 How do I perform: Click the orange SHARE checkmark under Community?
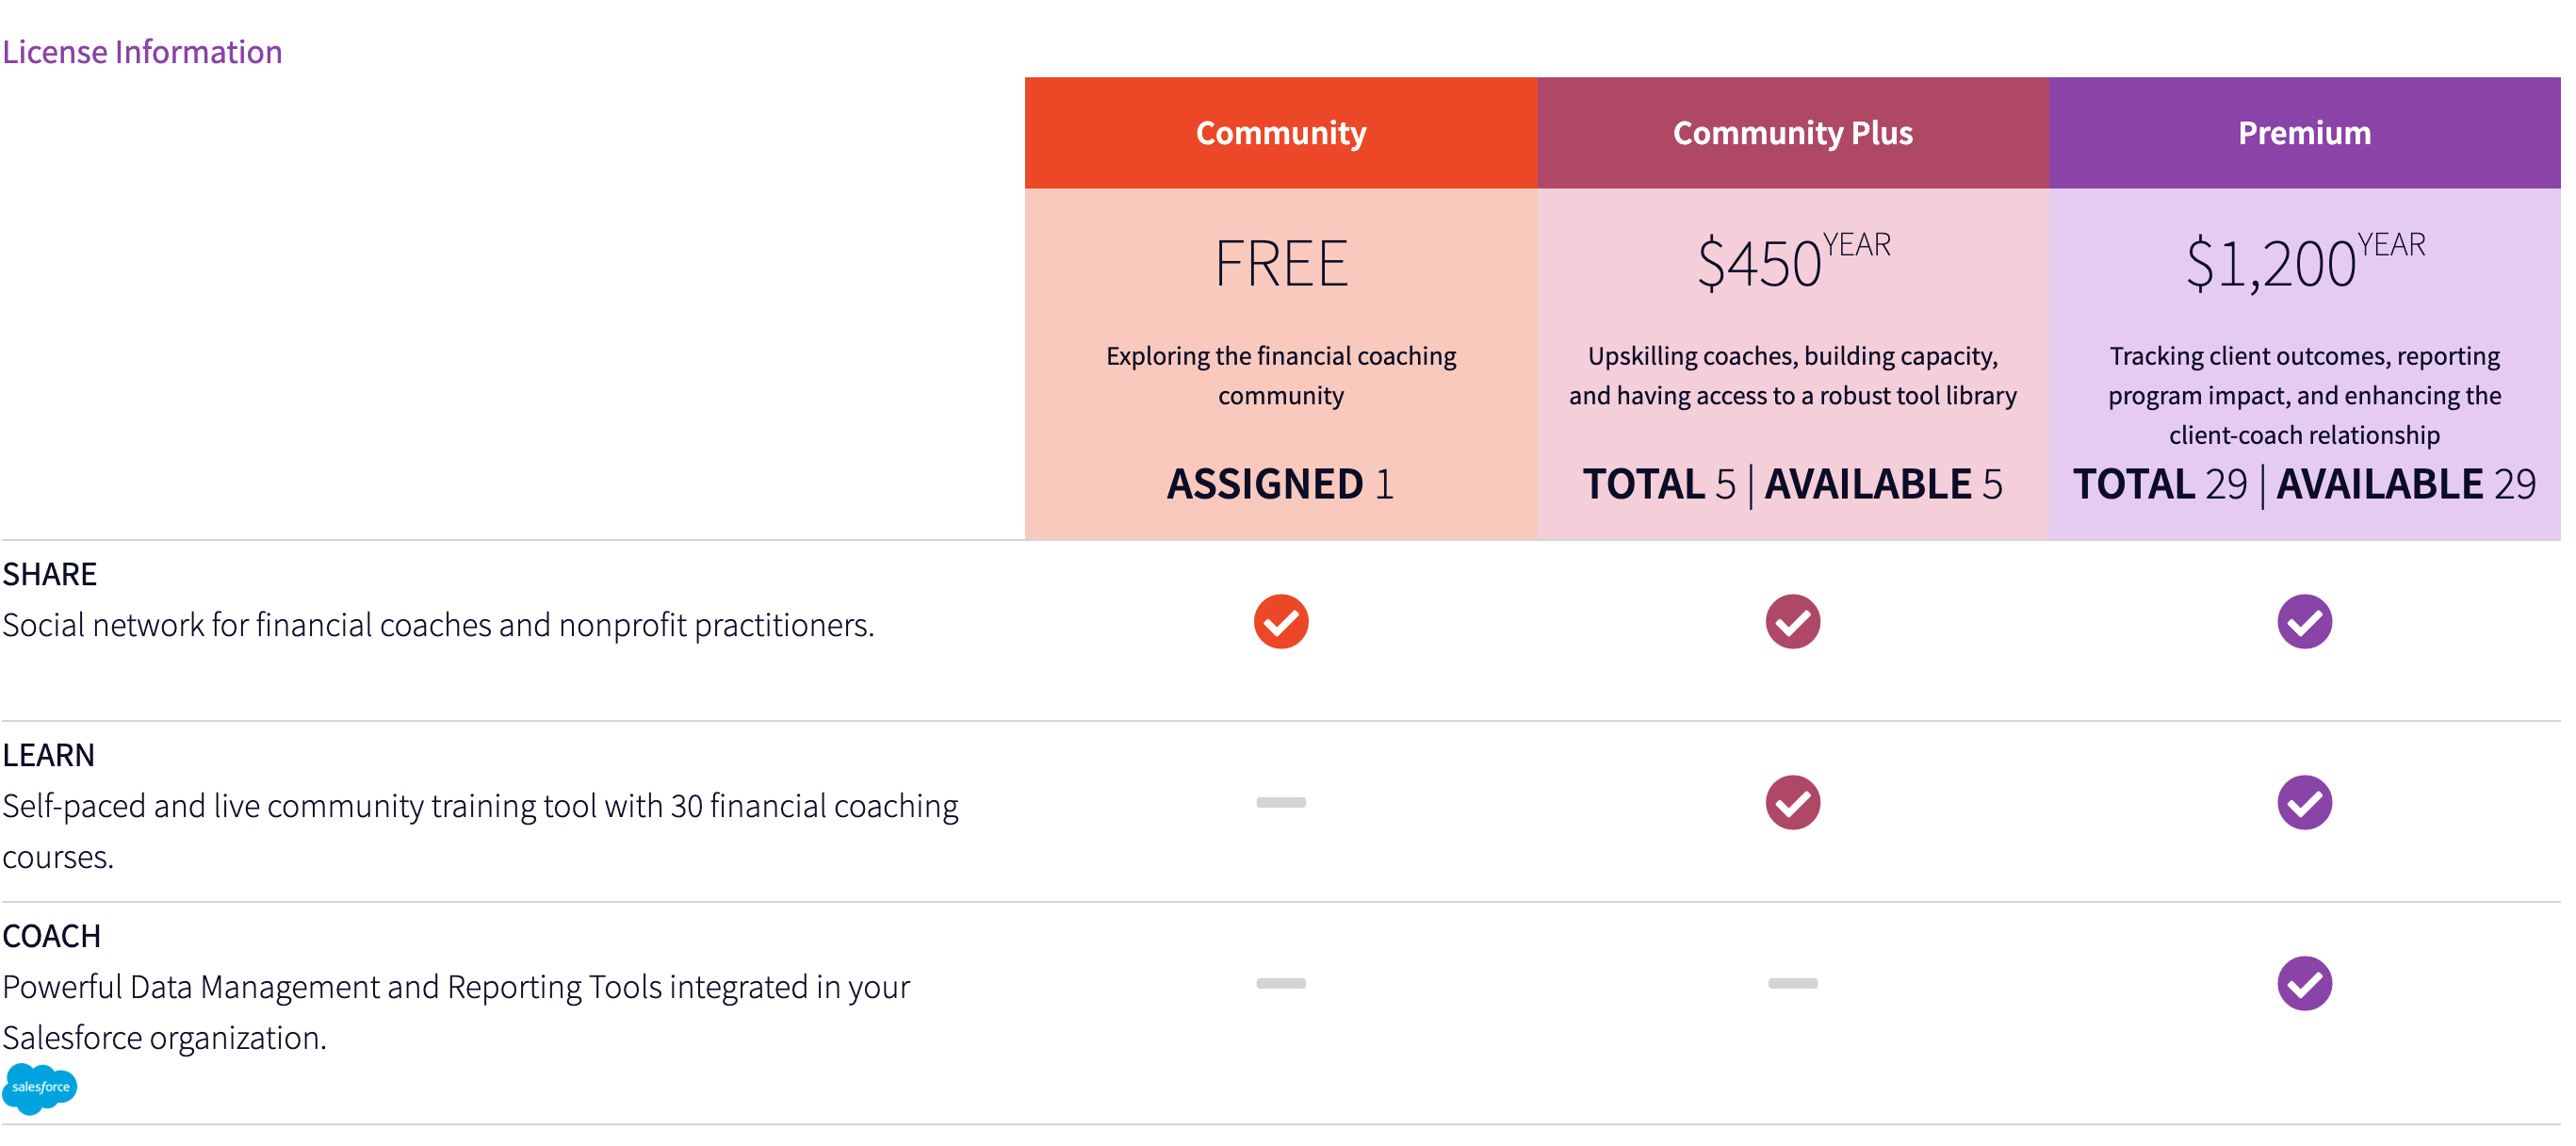click(1280, 622)
